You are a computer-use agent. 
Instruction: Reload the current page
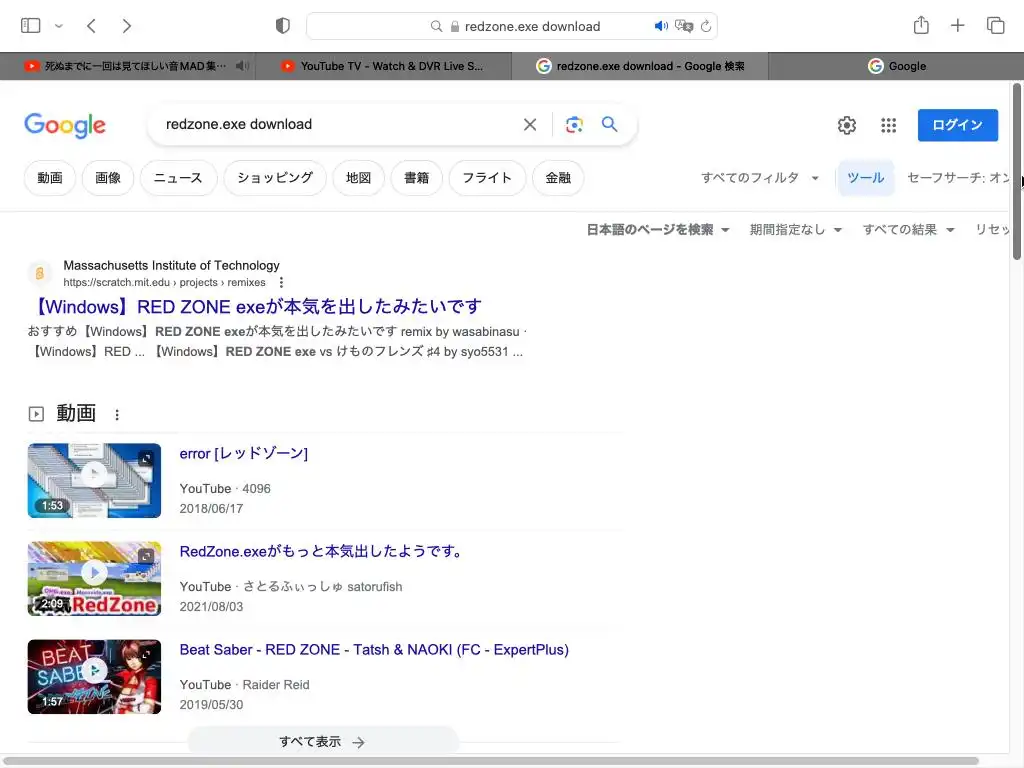pos(706,26)
